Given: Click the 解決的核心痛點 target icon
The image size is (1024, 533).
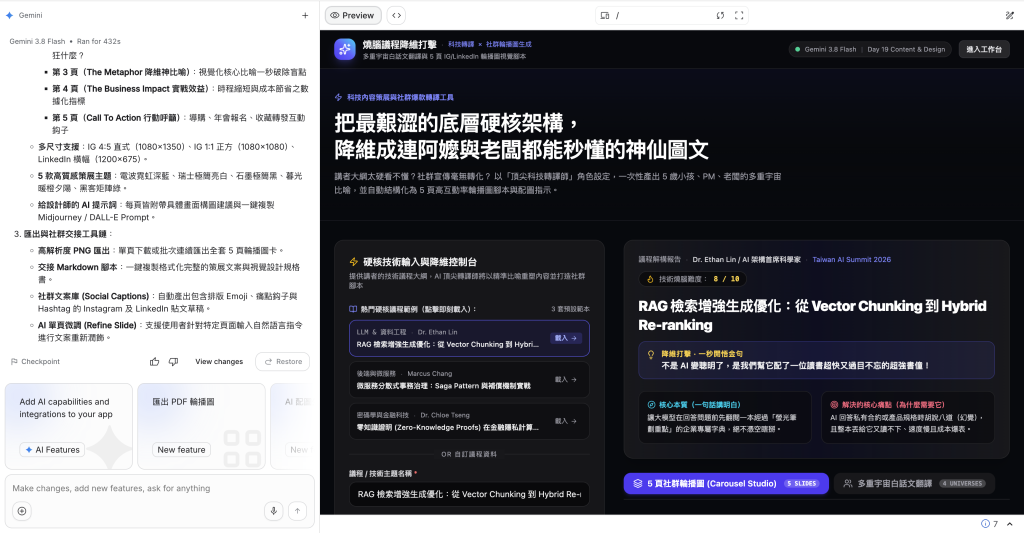Looking at the screenshot, I should pyautogui.click(x=834, y=404).
